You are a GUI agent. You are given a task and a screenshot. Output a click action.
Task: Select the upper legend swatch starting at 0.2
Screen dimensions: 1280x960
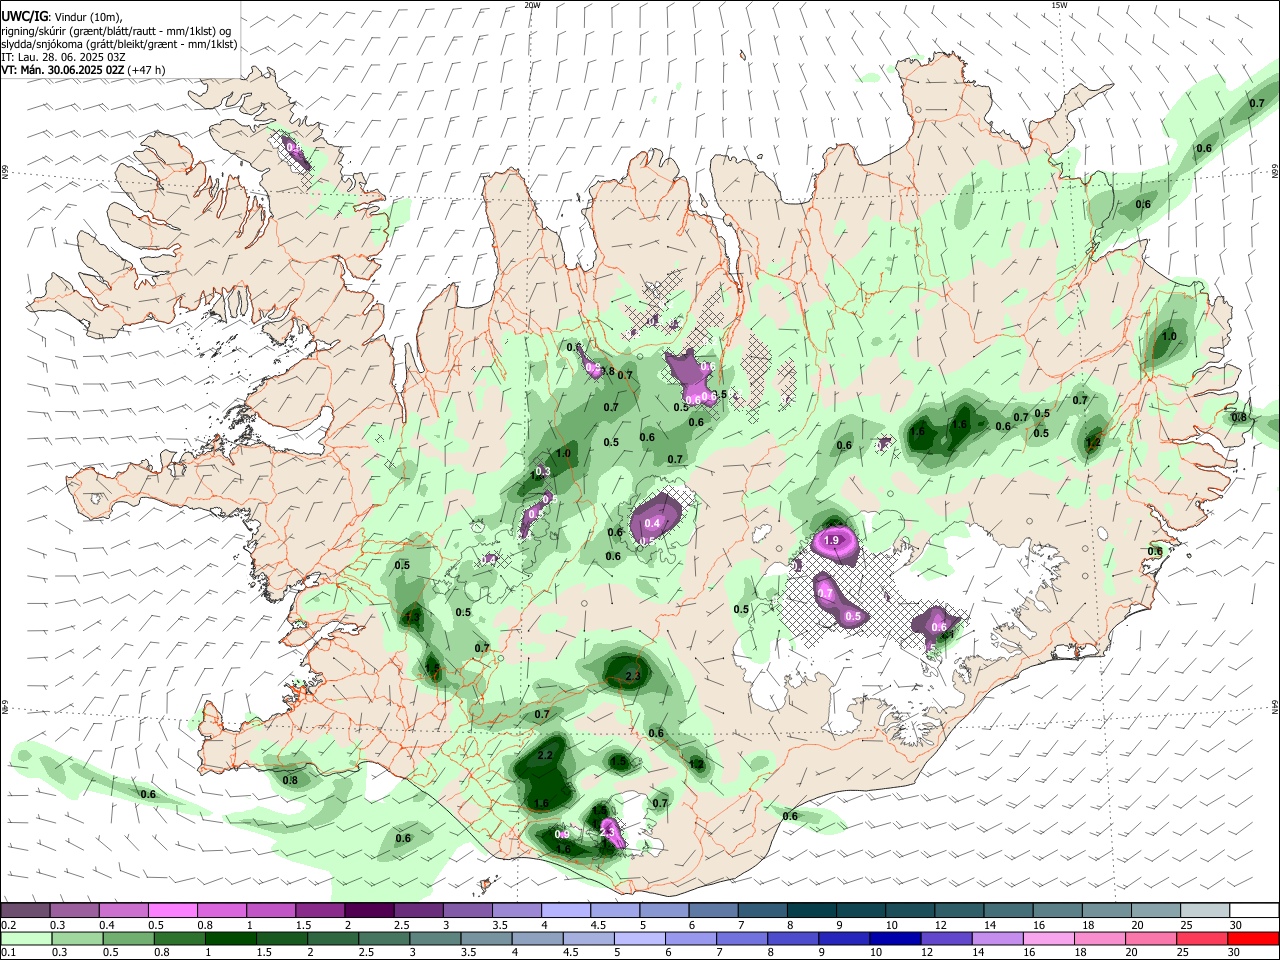25,911
